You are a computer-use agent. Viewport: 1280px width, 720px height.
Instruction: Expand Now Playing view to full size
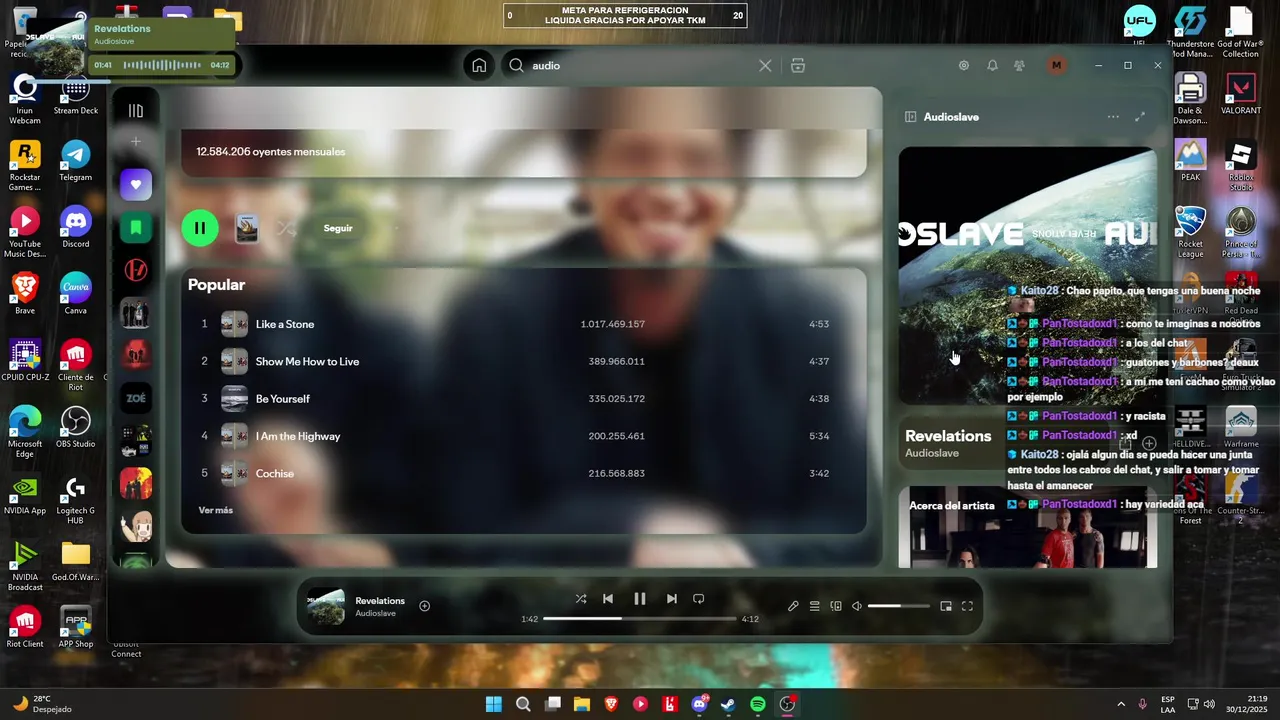tap(1140, 117)
